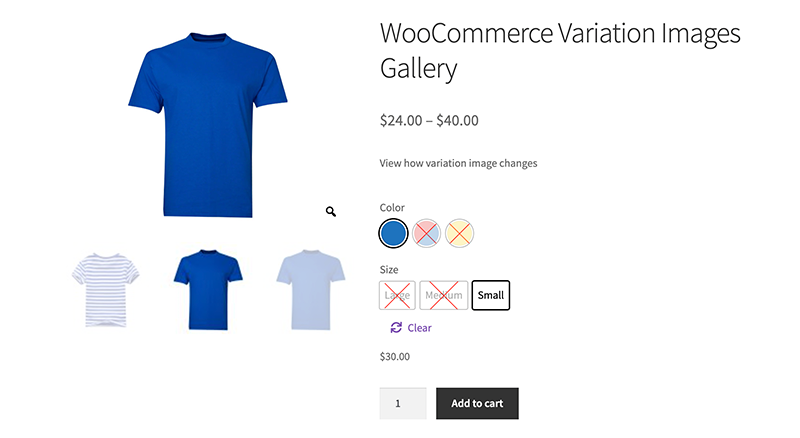Choose the solid blue color swatch
This screenshot has height=438, width=800.
pyautogui.click(x=393, y=233)
